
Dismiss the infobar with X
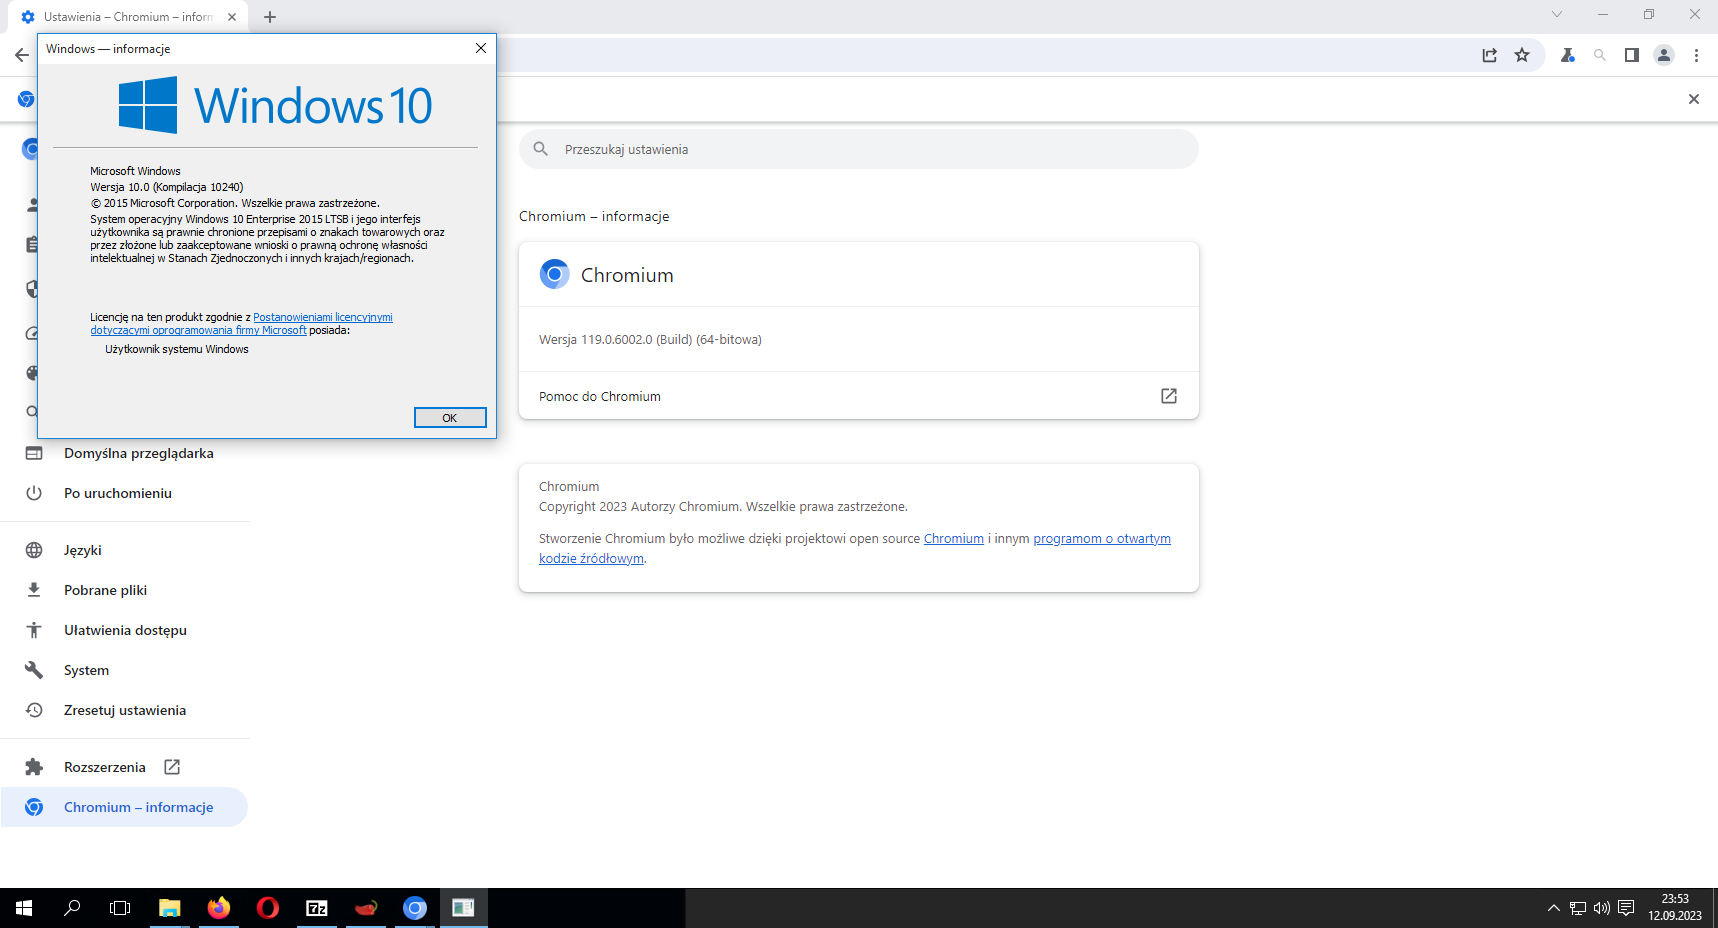[x=1694, y=99]
